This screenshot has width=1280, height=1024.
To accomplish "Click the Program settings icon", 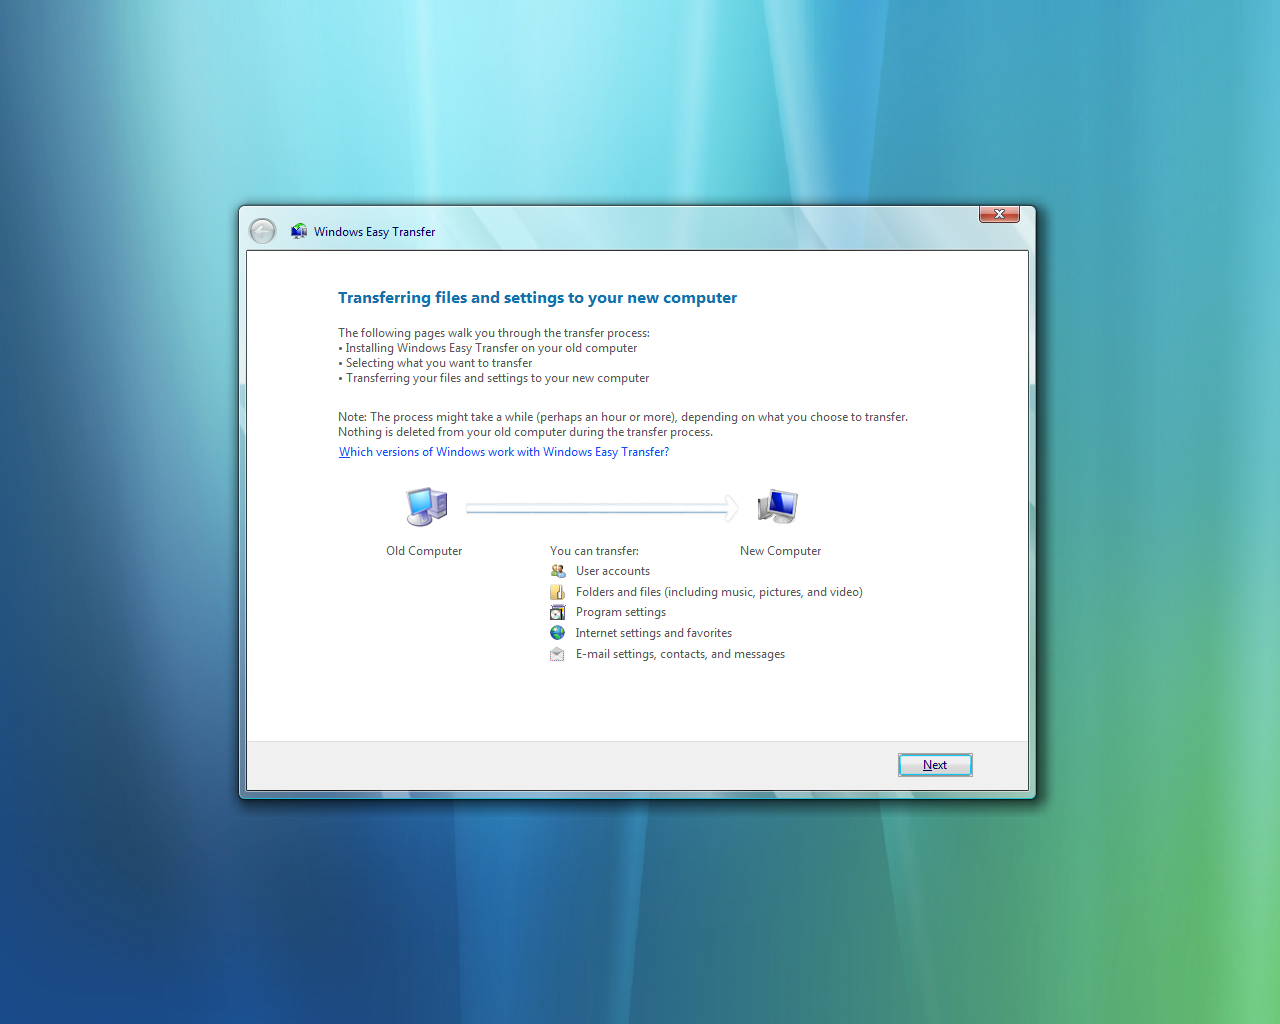I will (x=558, y=612).
